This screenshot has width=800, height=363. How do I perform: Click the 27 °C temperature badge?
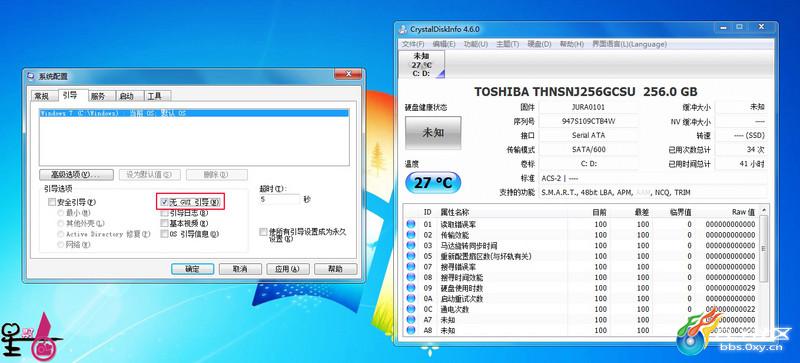[x=433, y=183]
